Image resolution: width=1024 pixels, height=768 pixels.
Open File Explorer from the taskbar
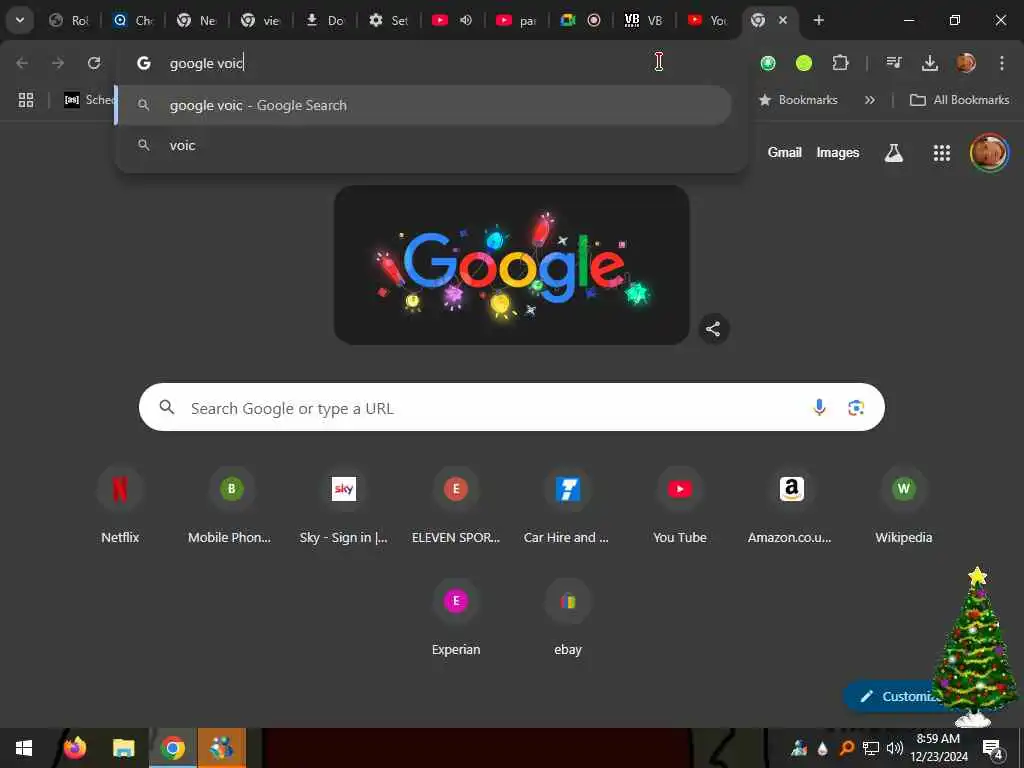click(123, 748)
